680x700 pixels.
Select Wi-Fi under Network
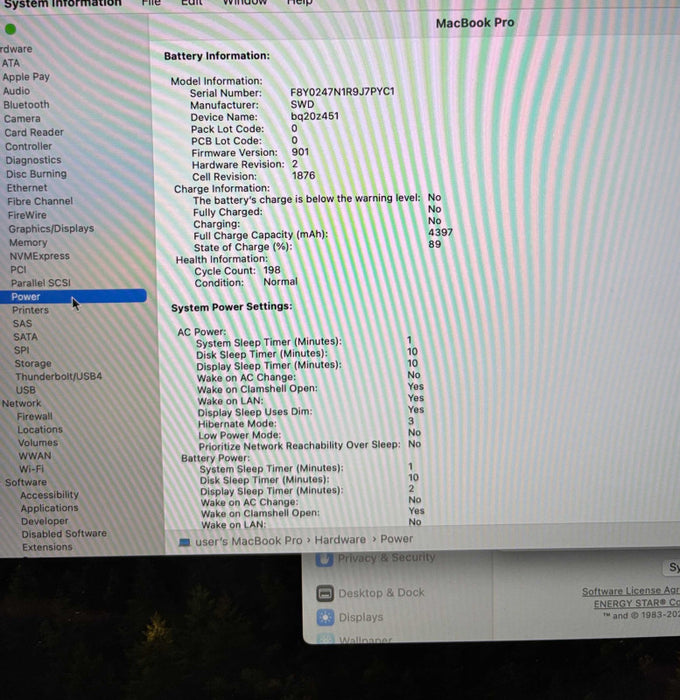coord(31,469)
